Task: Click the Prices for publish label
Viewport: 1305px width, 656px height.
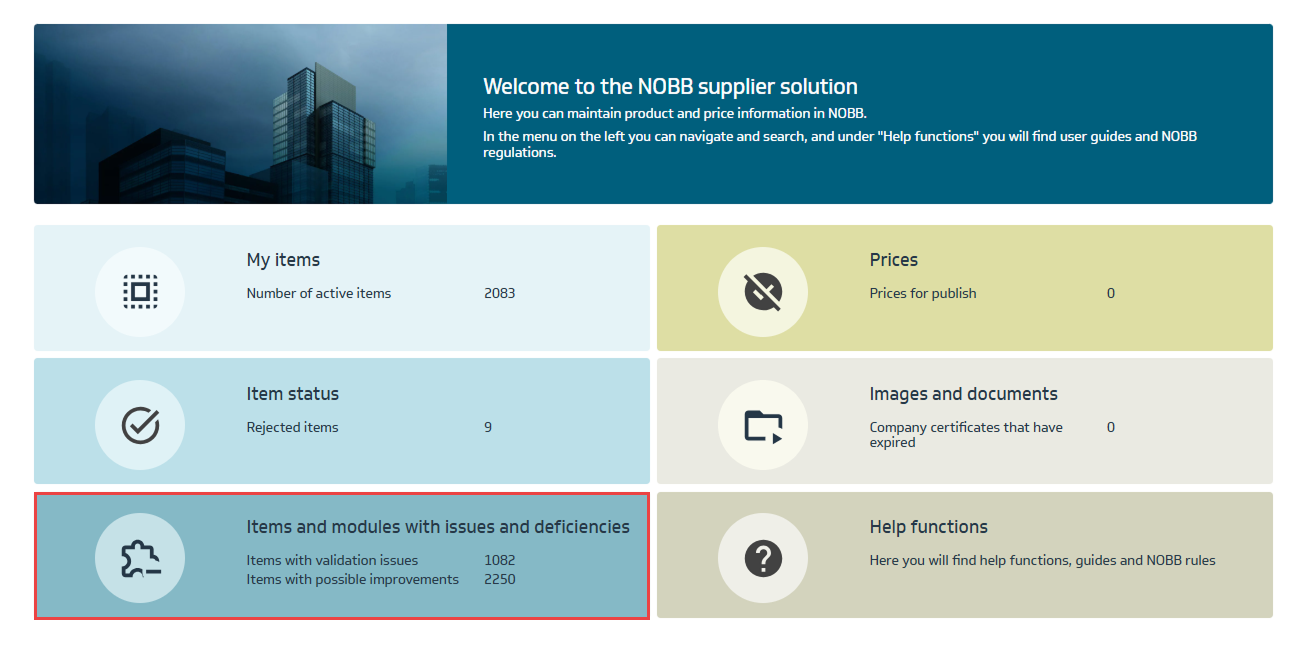Action: pyautogui.click(x=922, y=293)
